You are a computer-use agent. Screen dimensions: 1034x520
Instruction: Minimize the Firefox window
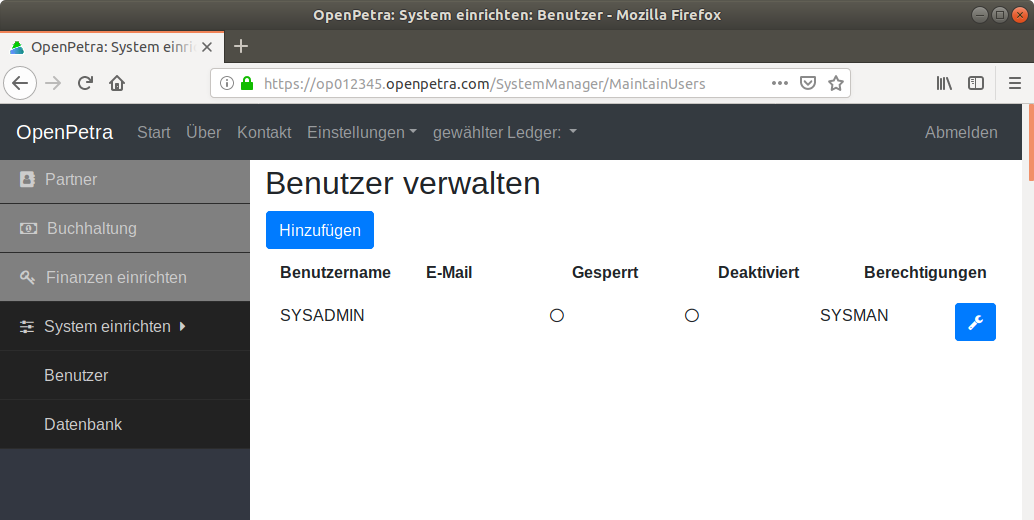tap(981, 14)
